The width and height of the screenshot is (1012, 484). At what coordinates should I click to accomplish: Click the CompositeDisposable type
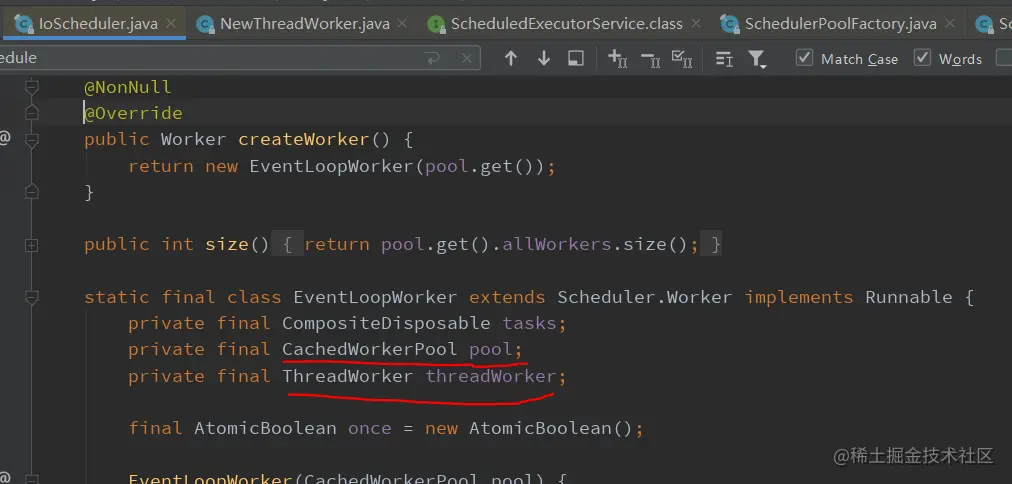[x=386, y=323]
